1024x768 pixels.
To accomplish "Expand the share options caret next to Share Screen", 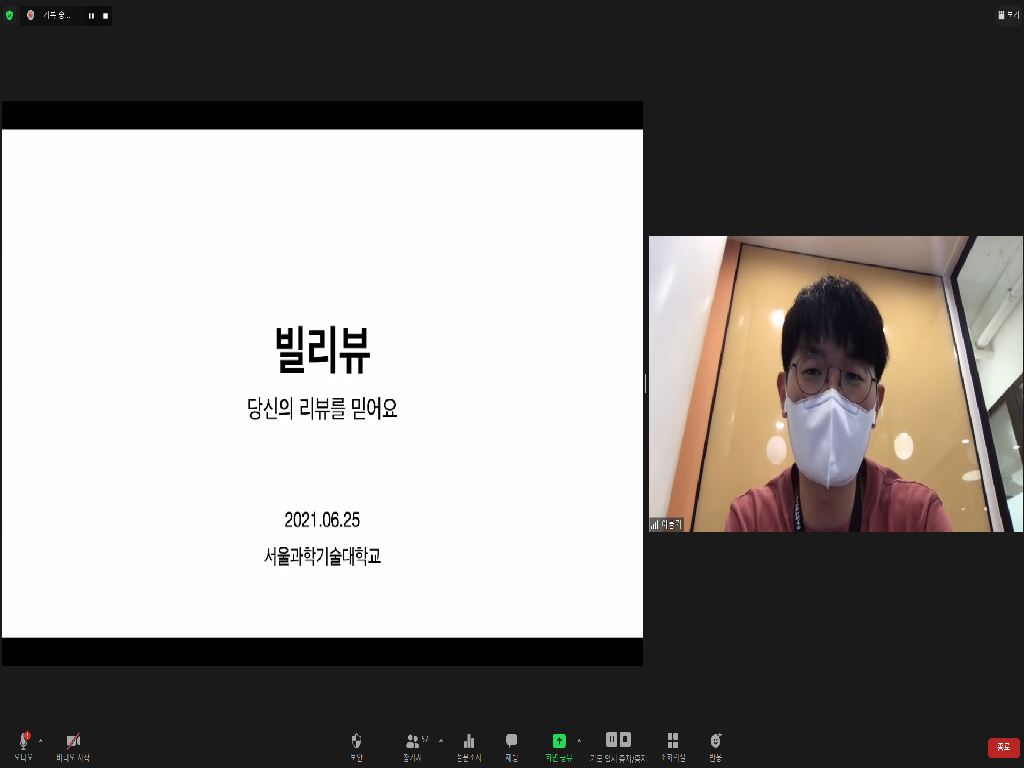I will point(579,741).
